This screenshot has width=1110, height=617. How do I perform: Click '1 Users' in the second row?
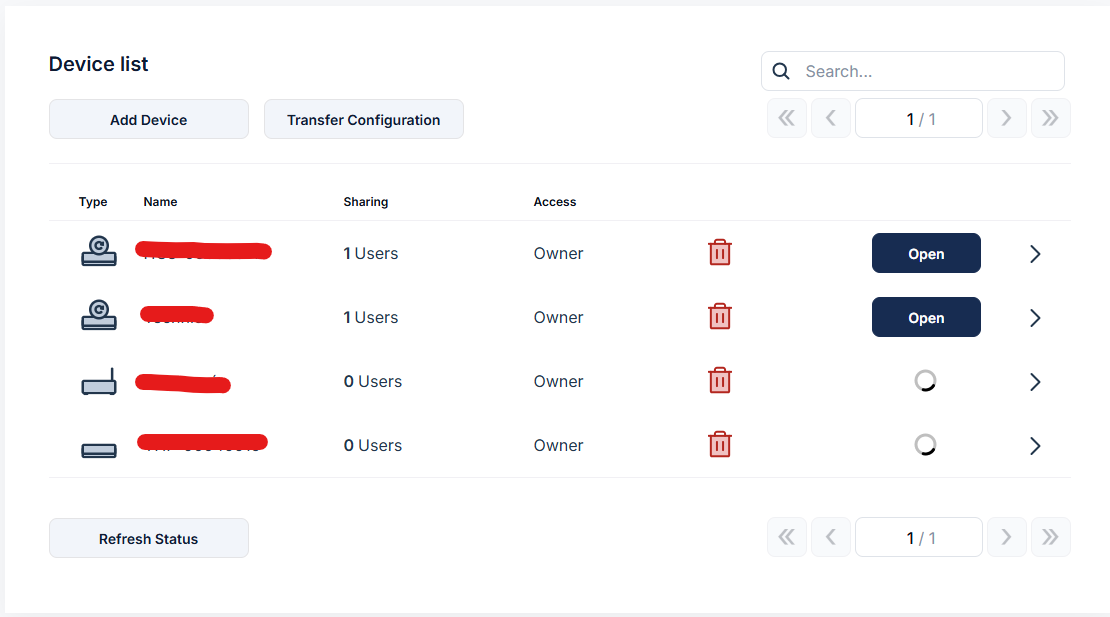coord(371,317)
